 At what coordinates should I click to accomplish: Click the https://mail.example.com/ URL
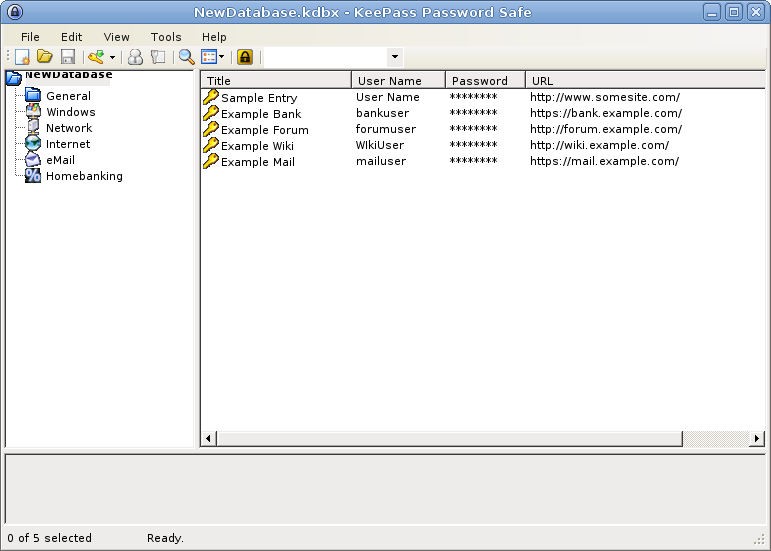[604, 161]
